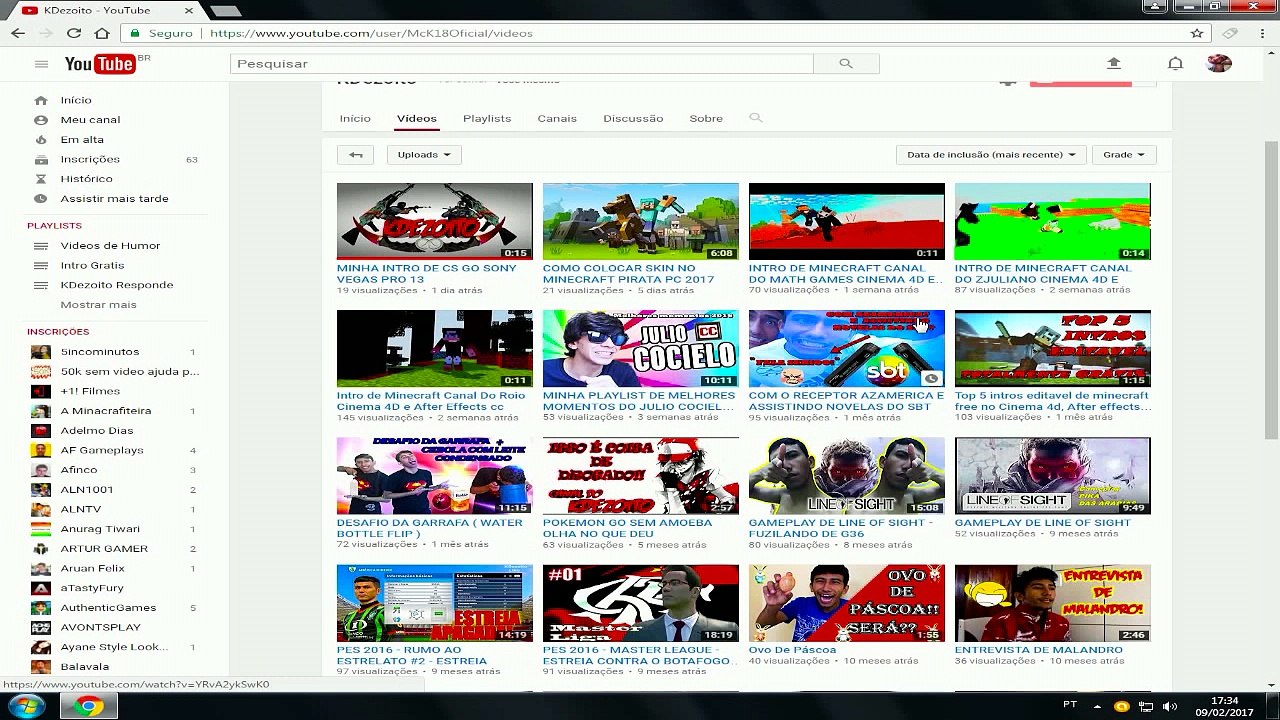Open the Canais tab
1280x720 pixels.
(557, 118)
